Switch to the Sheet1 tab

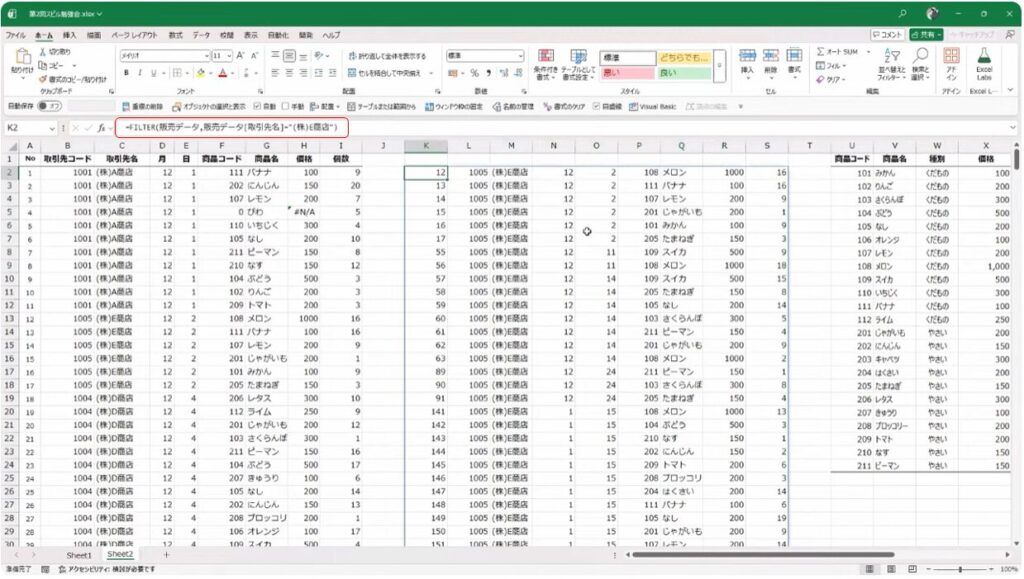(79, 554)
